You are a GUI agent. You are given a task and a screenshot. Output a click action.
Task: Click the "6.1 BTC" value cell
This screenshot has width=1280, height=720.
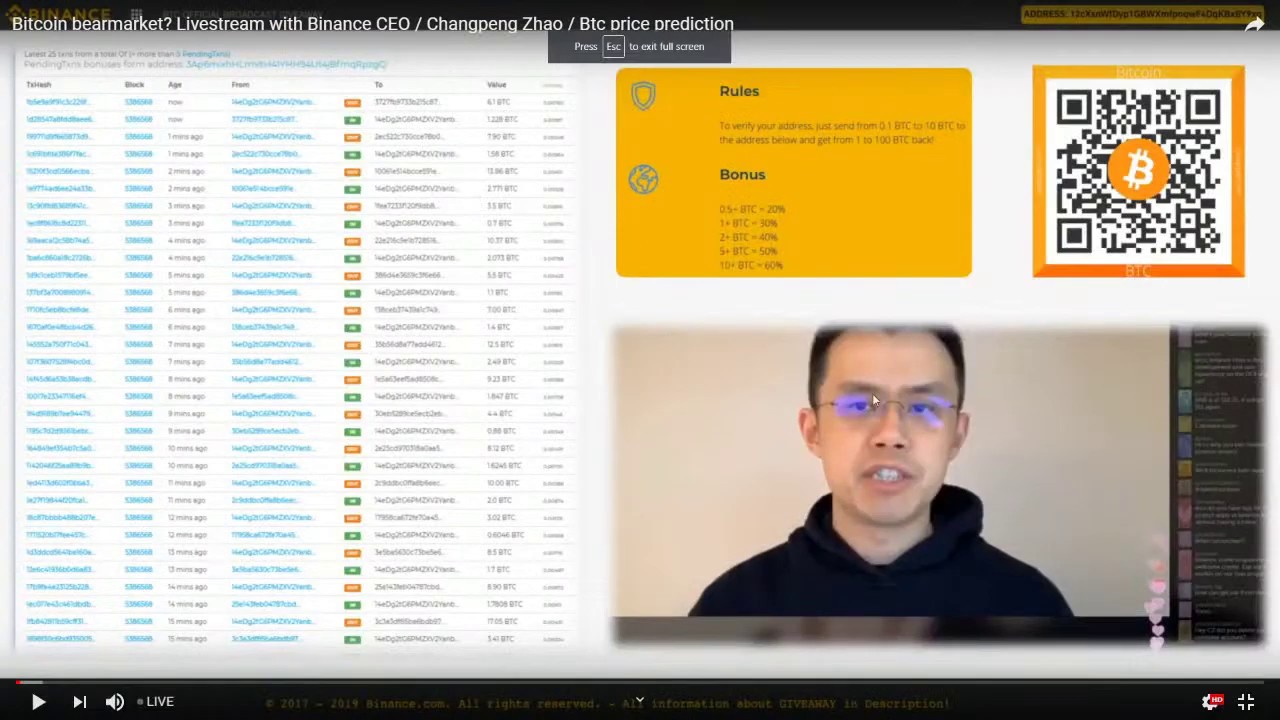click(498, 102)
